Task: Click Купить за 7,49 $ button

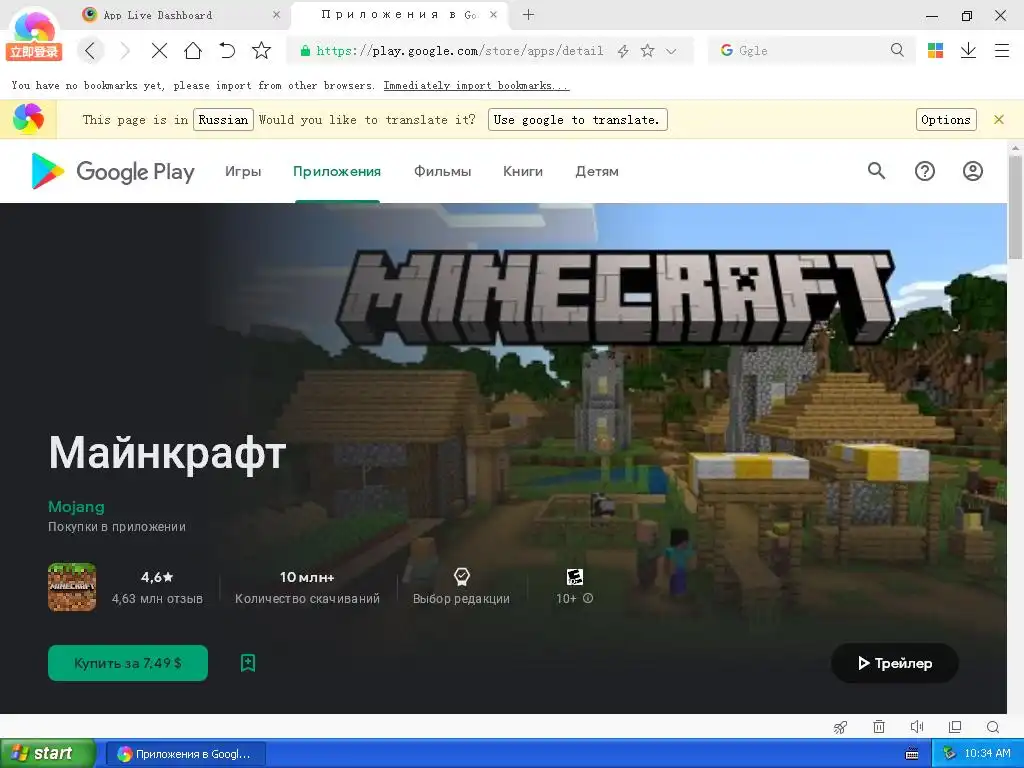Action: pos(128,663)
